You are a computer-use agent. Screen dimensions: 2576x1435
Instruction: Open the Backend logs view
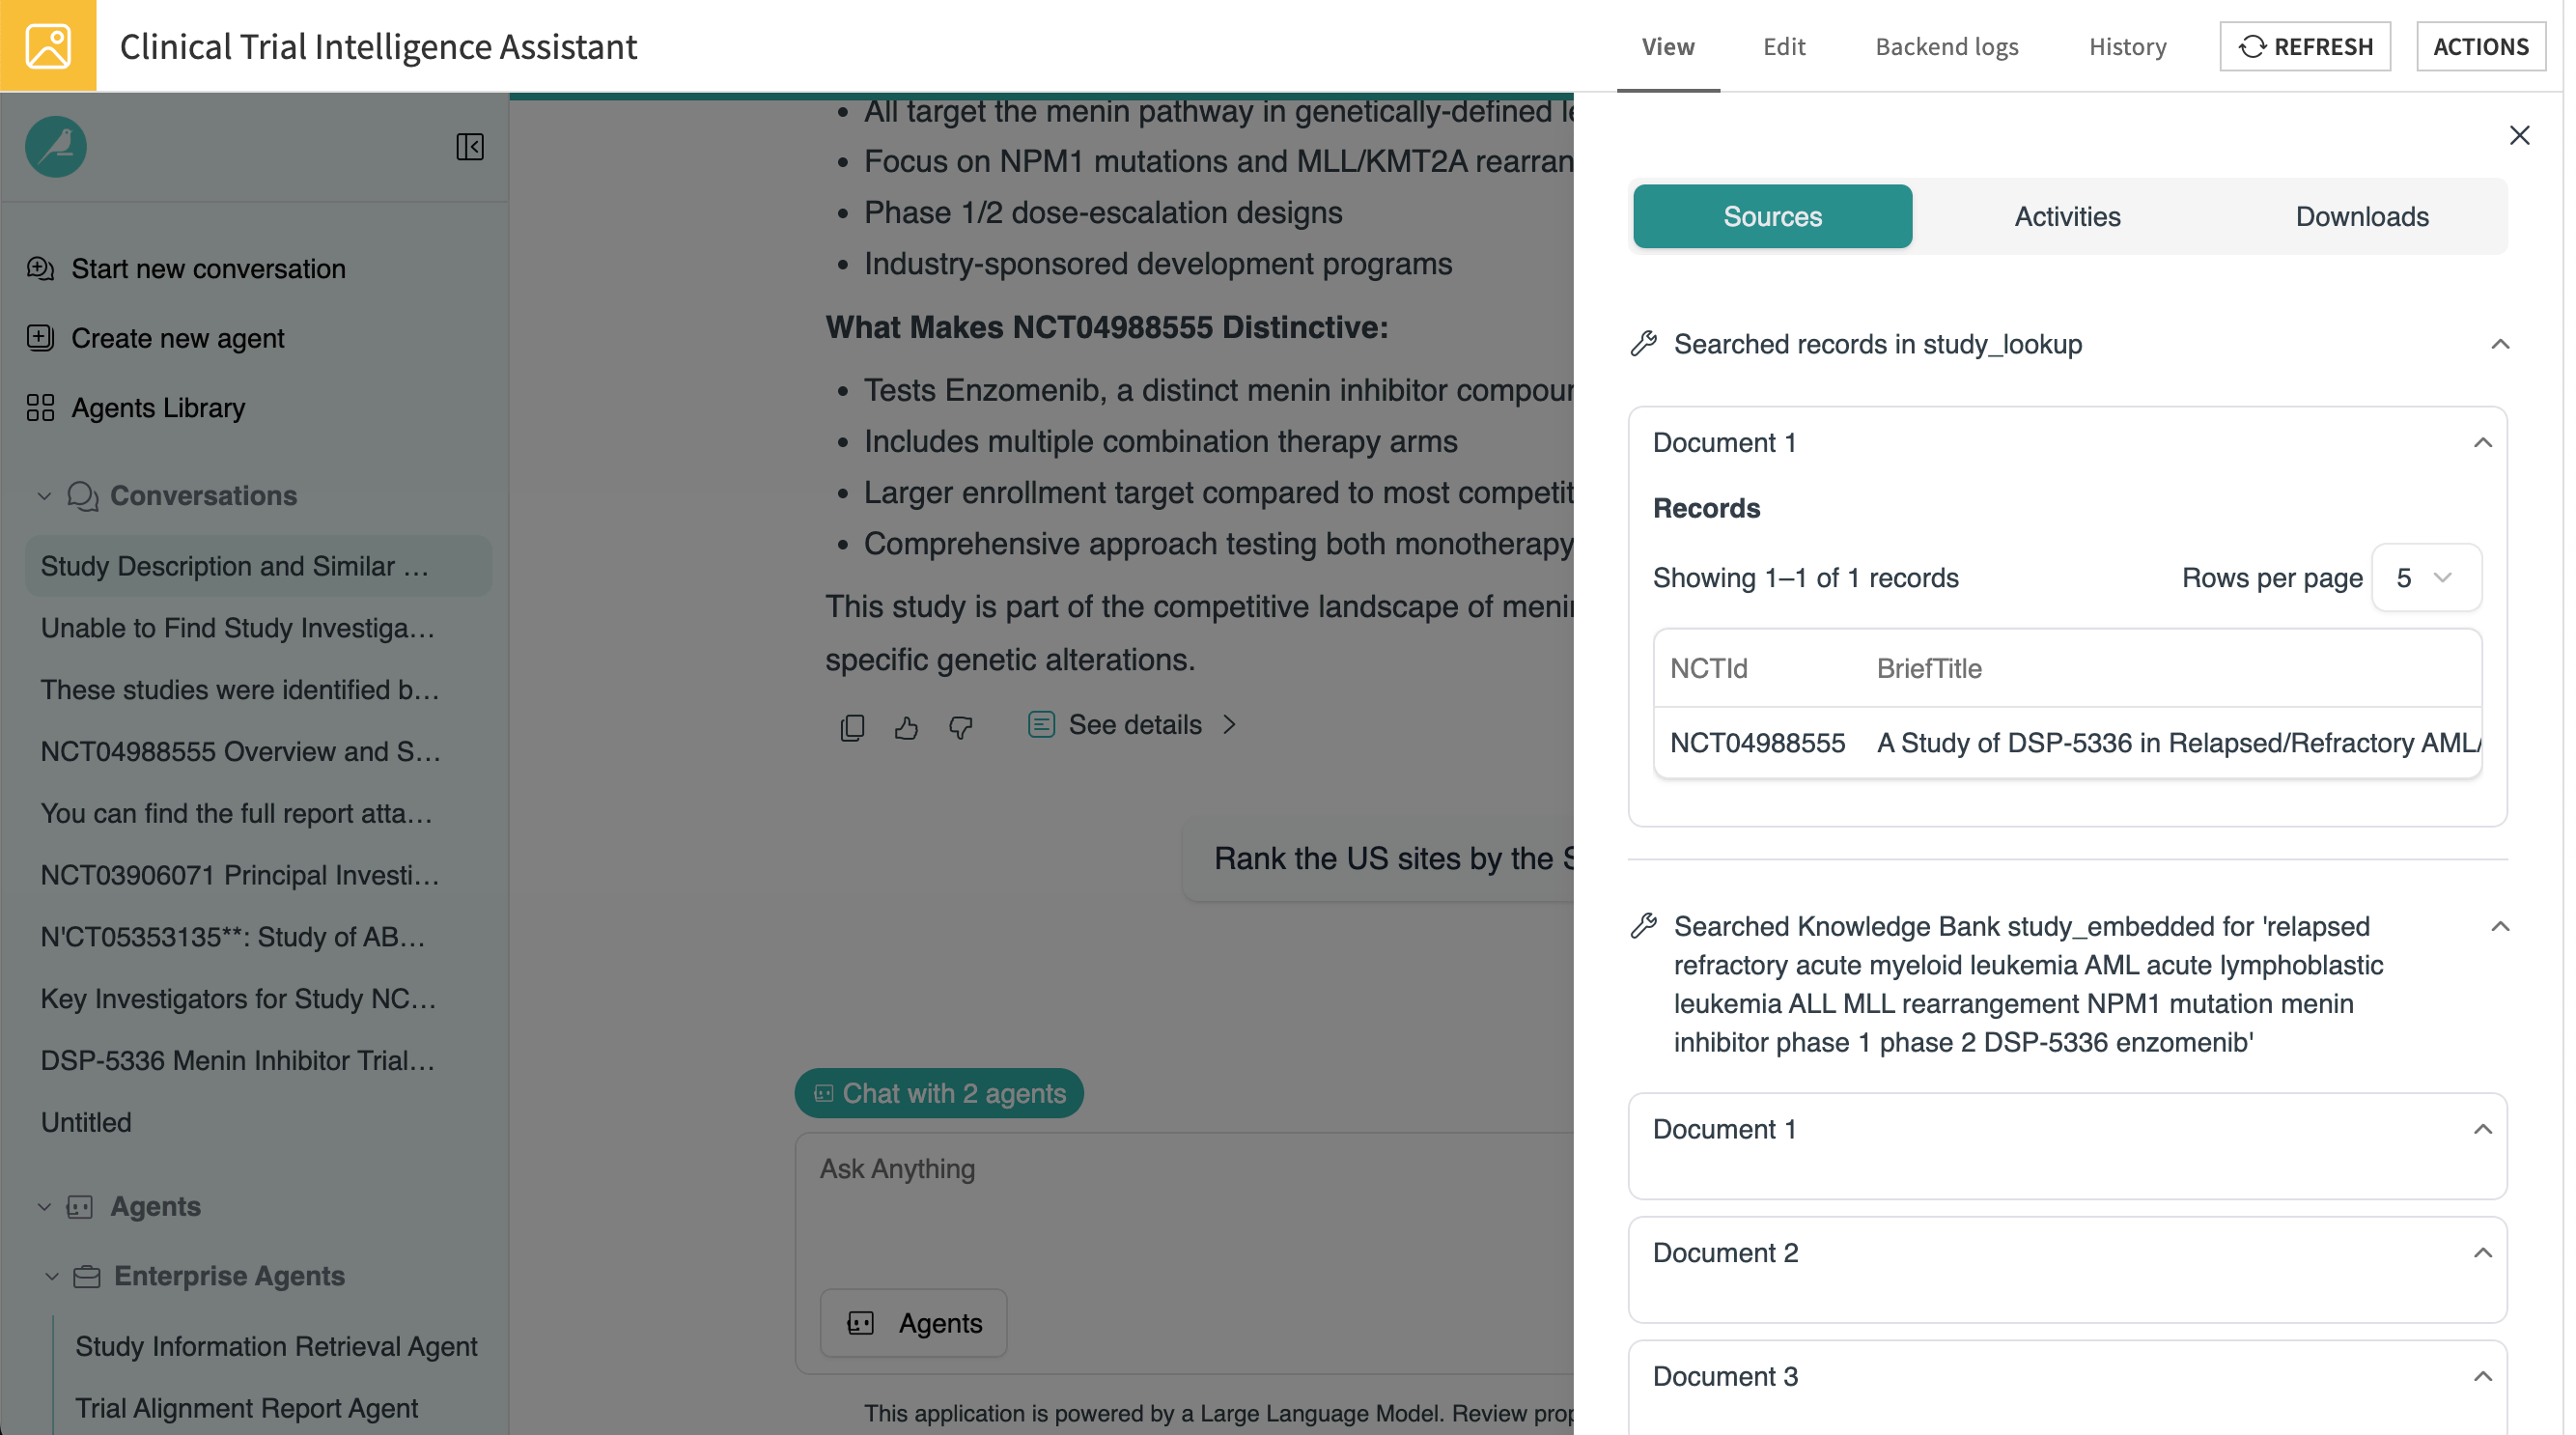[x=1946, y=46]
